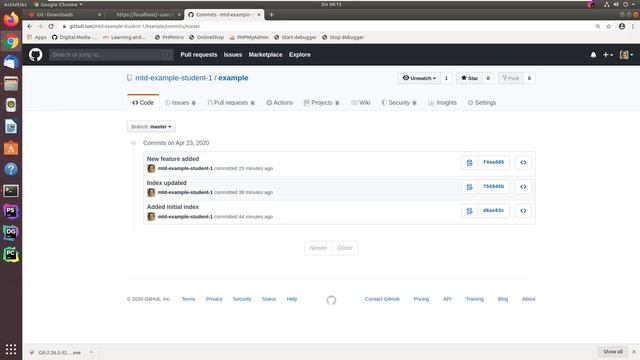The width and height of the screenshot is (640, 360).
Task: Click Show all downloads button
Action: pyautogui.click(x=613, y=352)
